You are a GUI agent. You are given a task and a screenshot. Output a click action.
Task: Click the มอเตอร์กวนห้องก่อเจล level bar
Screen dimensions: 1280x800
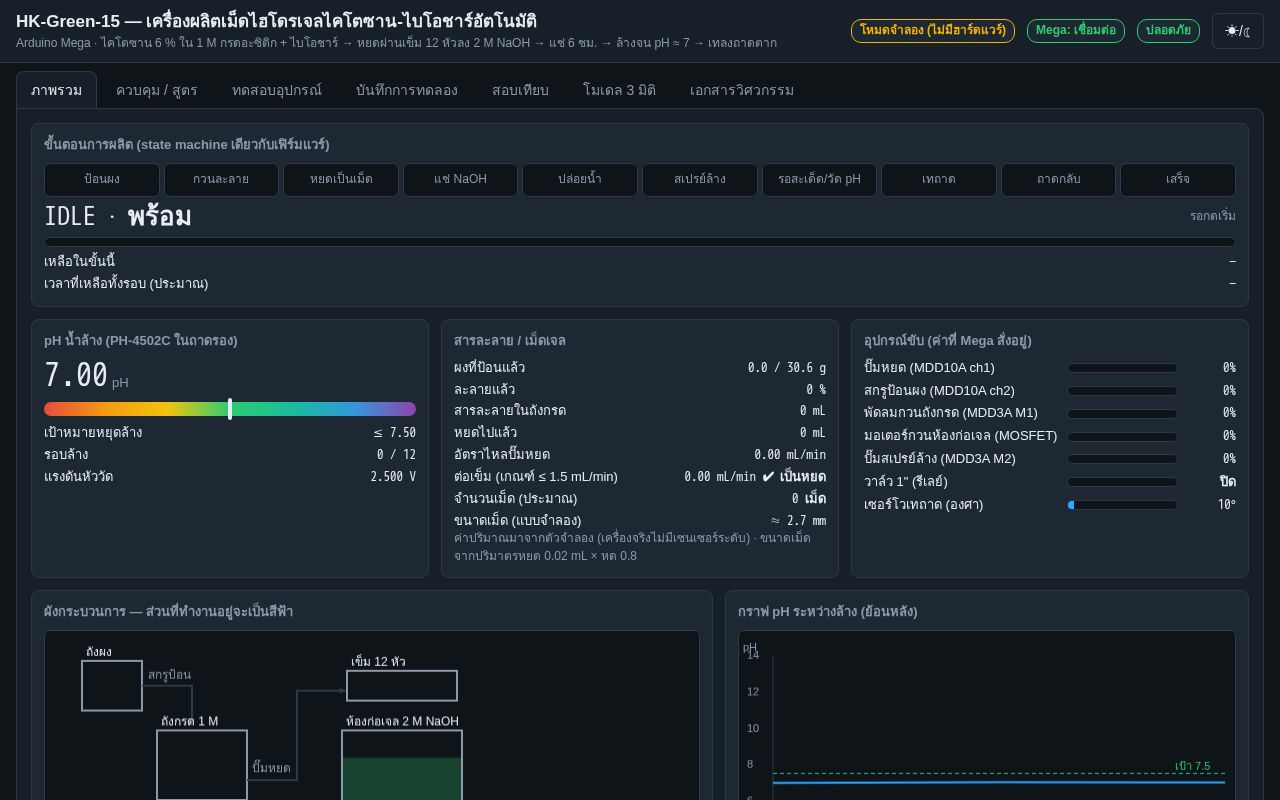1122,436
